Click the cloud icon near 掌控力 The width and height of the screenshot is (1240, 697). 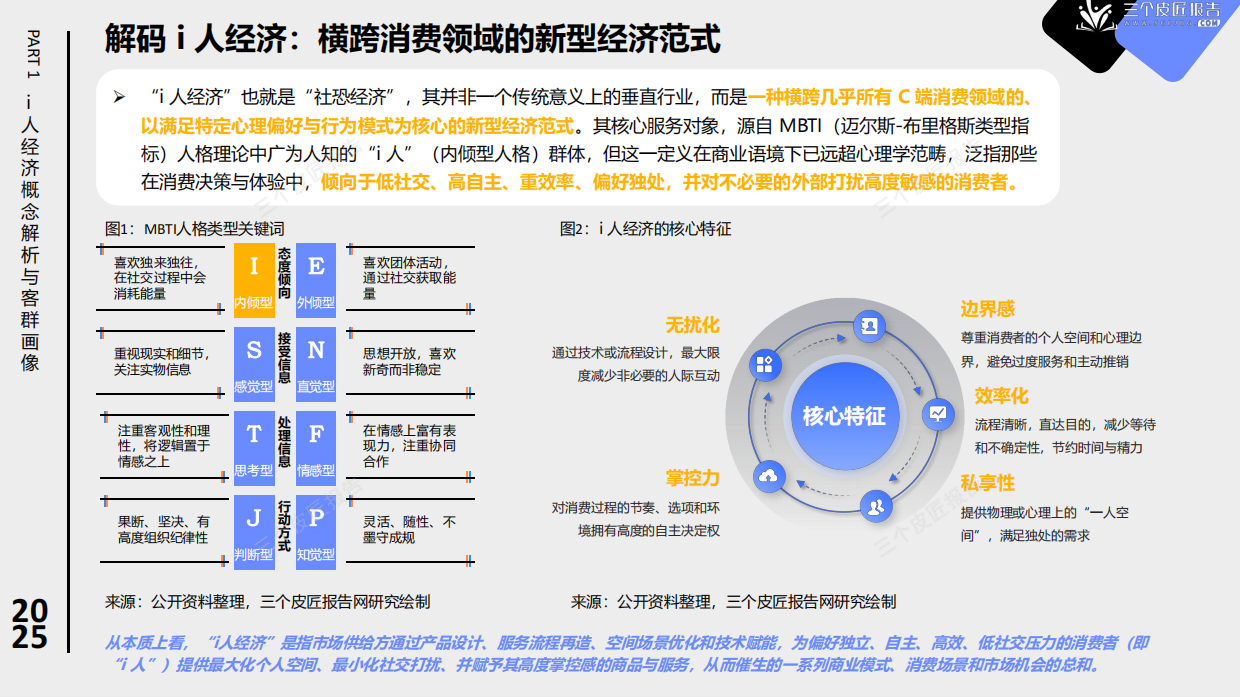(767, 477)
